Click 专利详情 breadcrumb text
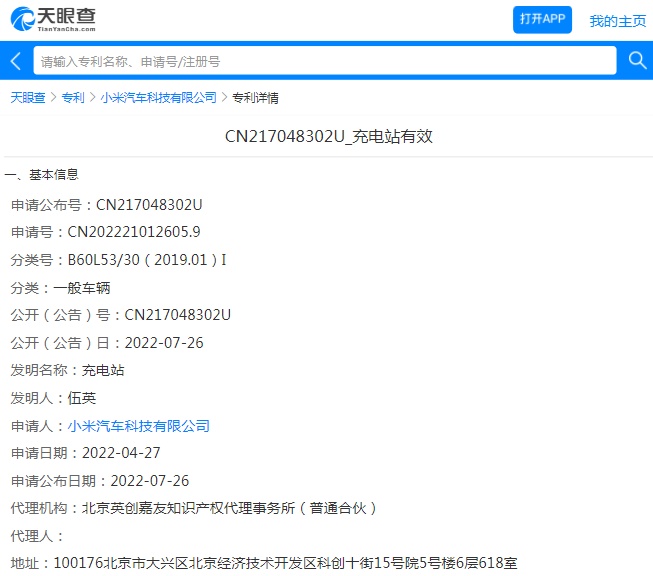The width and height of the screenshot is (653, 576). 255,97
